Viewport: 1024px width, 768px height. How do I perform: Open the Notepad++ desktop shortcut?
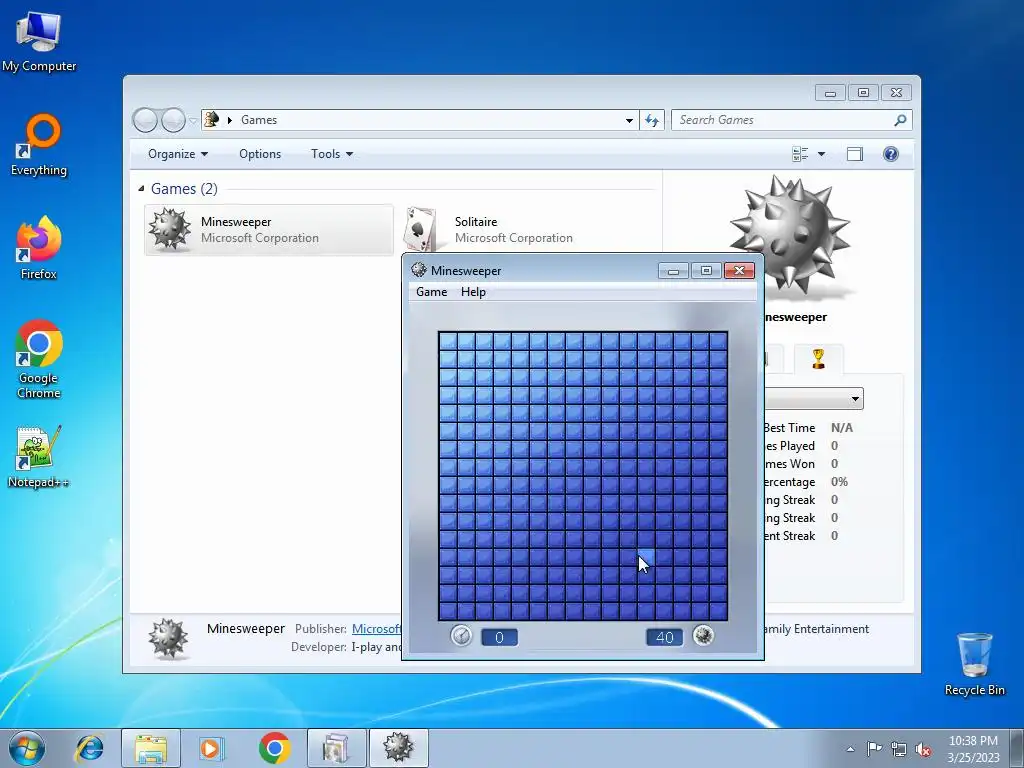(x=39, y=457)
